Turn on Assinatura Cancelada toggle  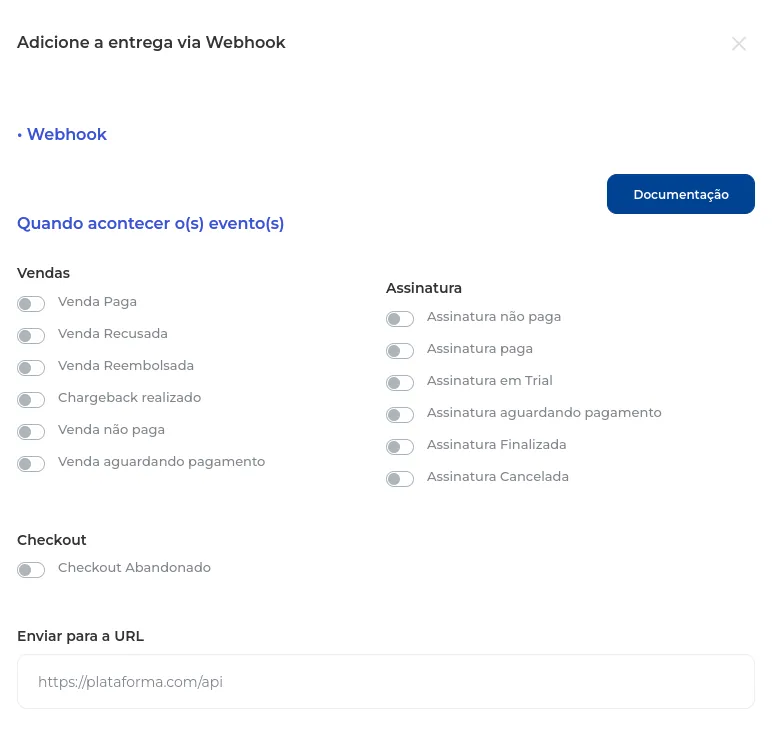400,479
